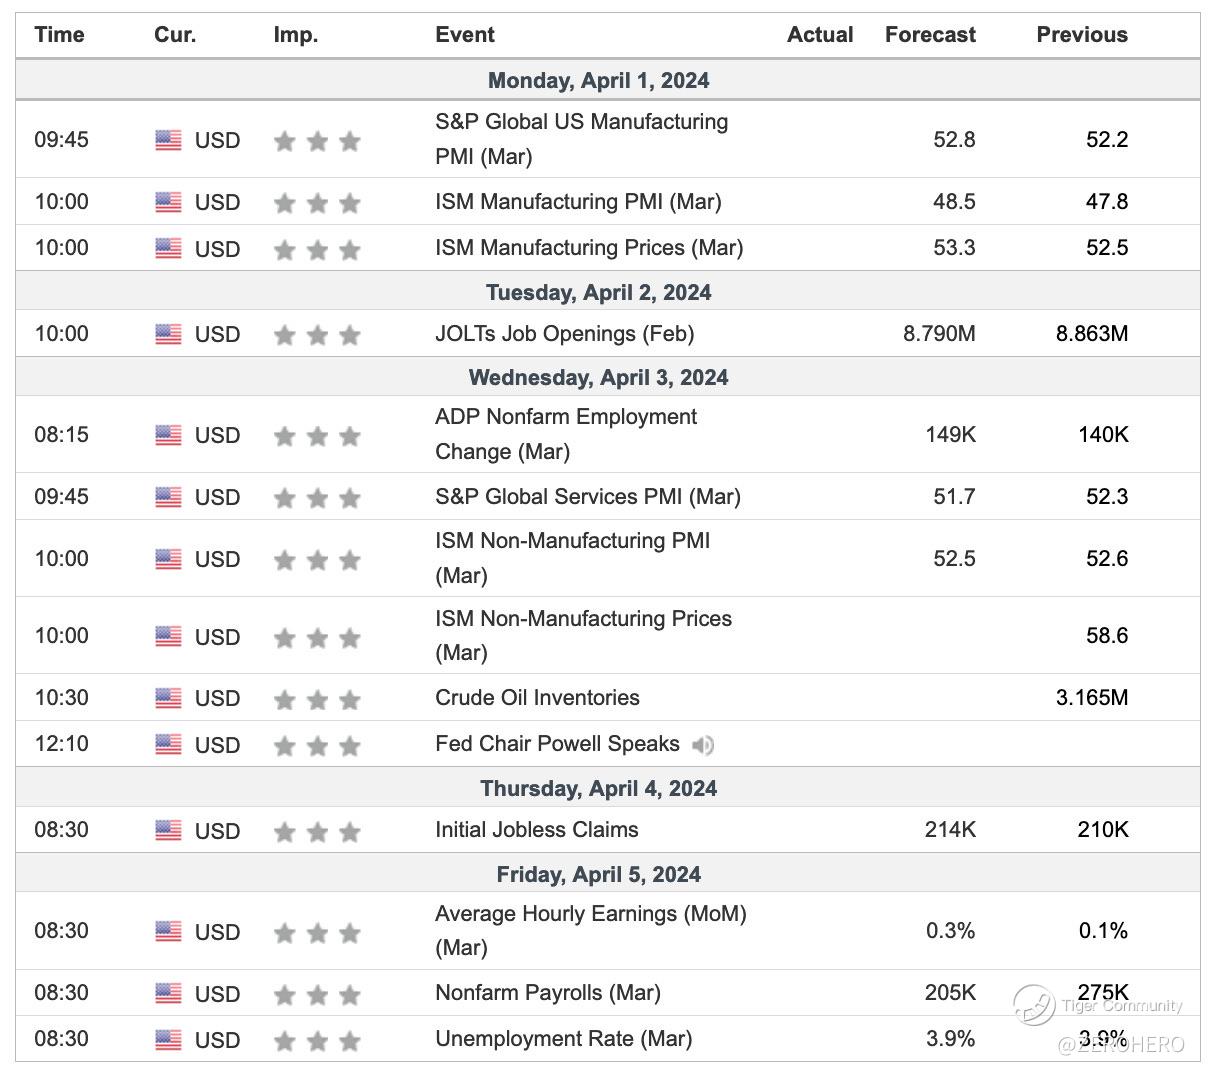Click the Friday, April 5, 2024 date header

(x=598, y=874)
